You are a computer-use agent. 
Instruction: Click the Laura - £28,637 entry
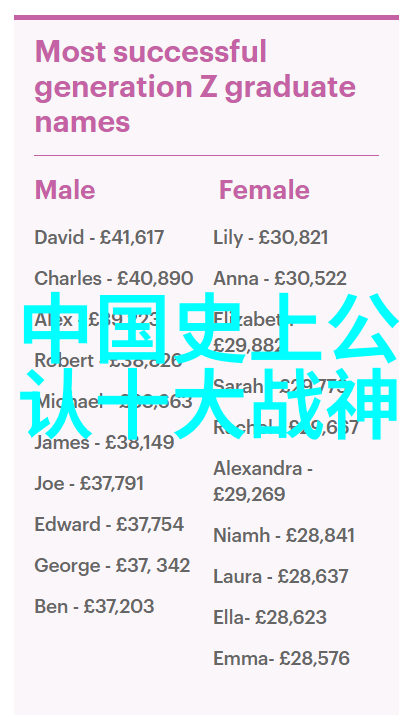point(281,576)
